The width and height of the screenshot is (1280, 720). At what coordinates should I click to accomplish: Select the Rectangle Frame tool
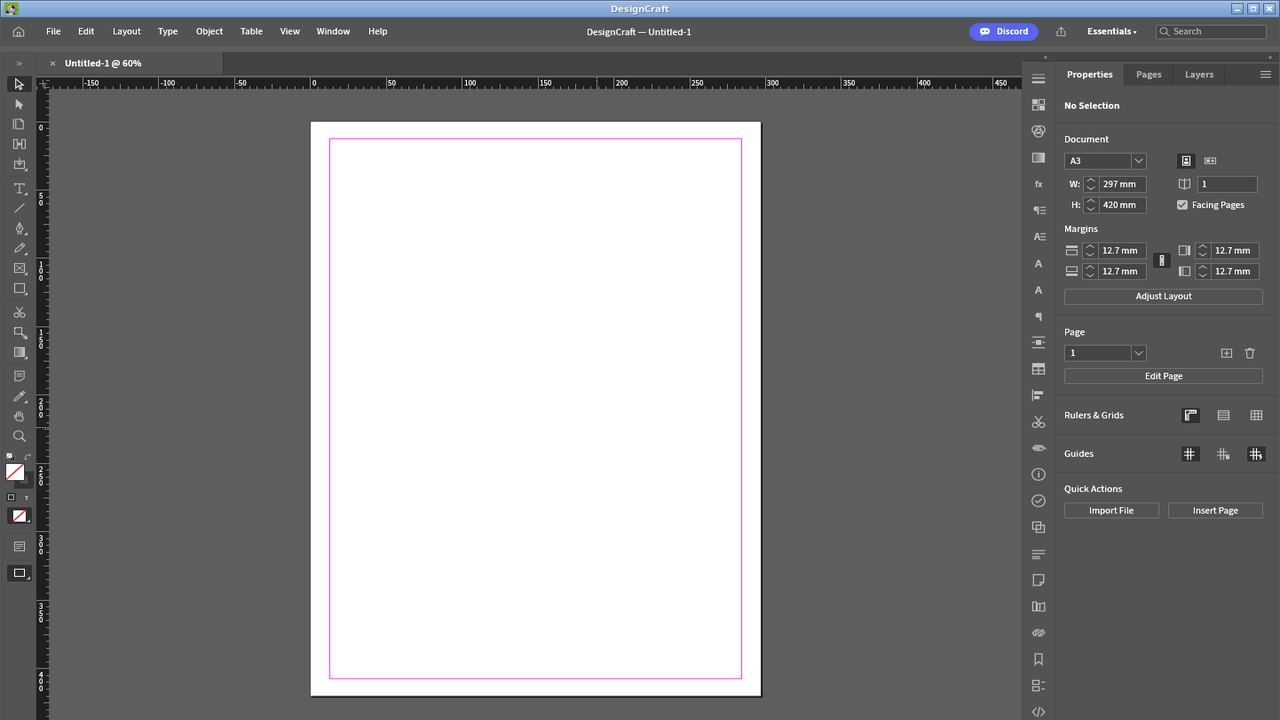tap(19, 268)
